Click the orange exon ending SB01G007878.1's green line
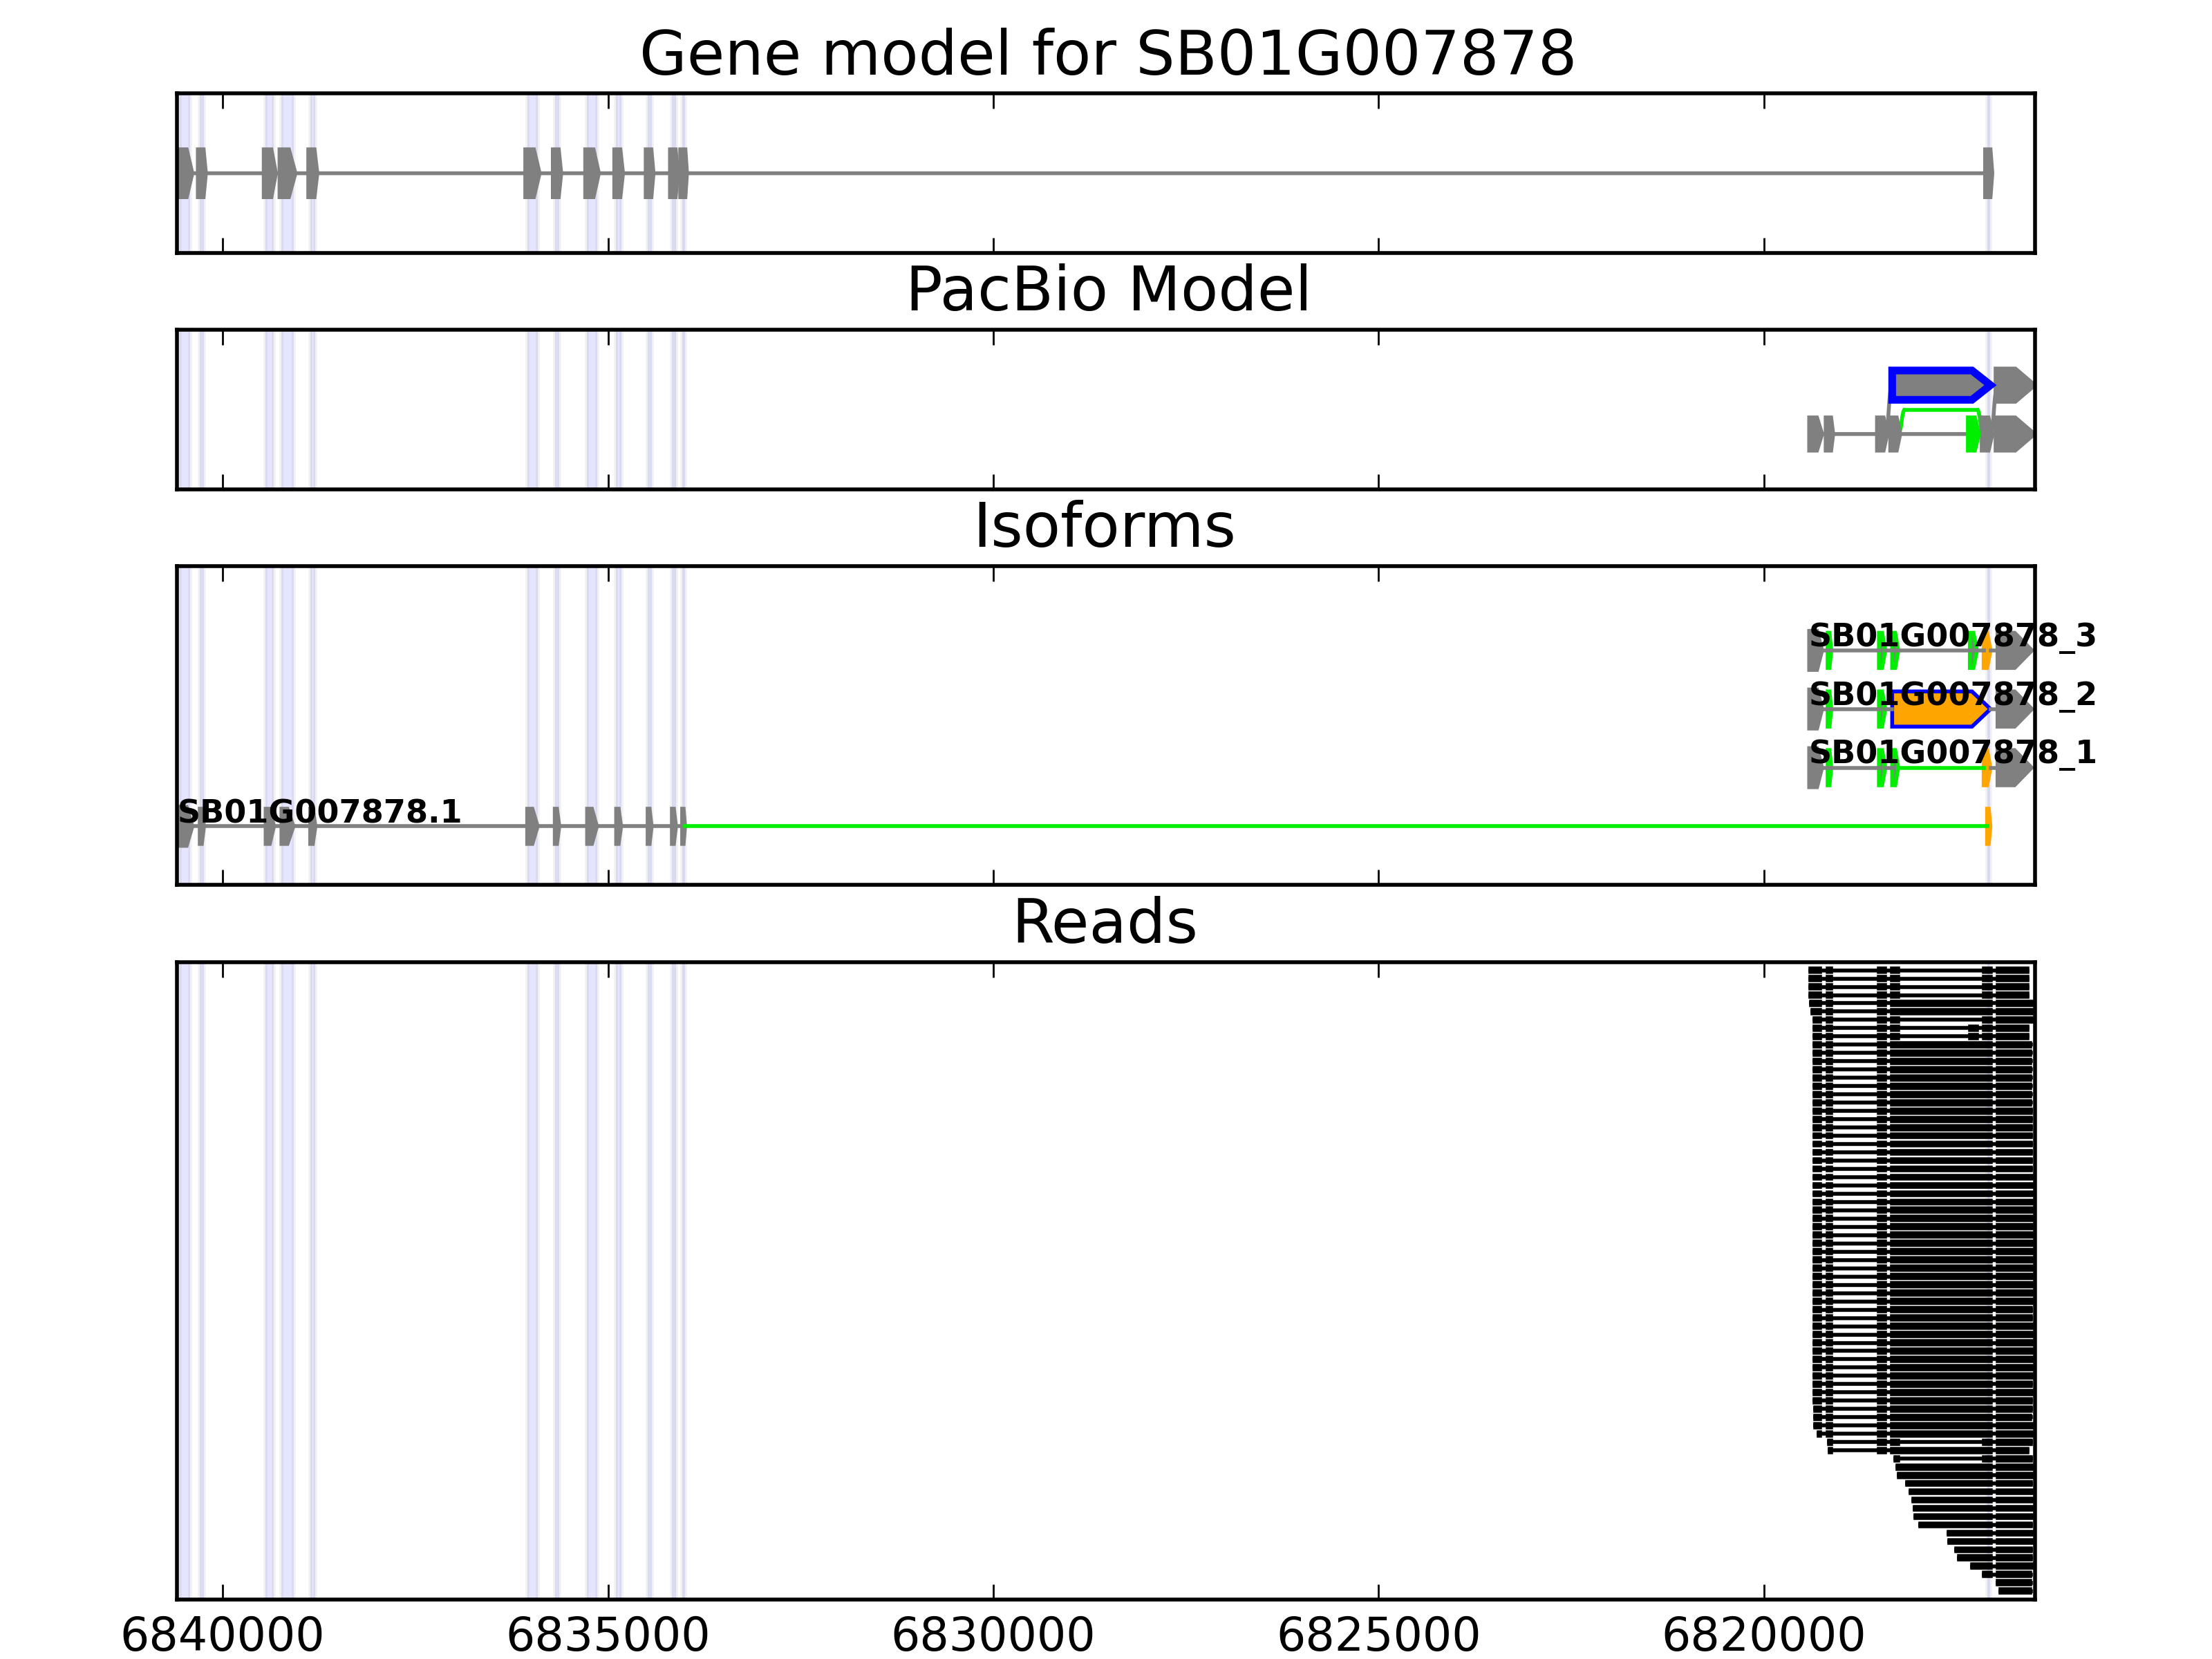The image size is (2212, 1659). click(x=1988, y=826)
